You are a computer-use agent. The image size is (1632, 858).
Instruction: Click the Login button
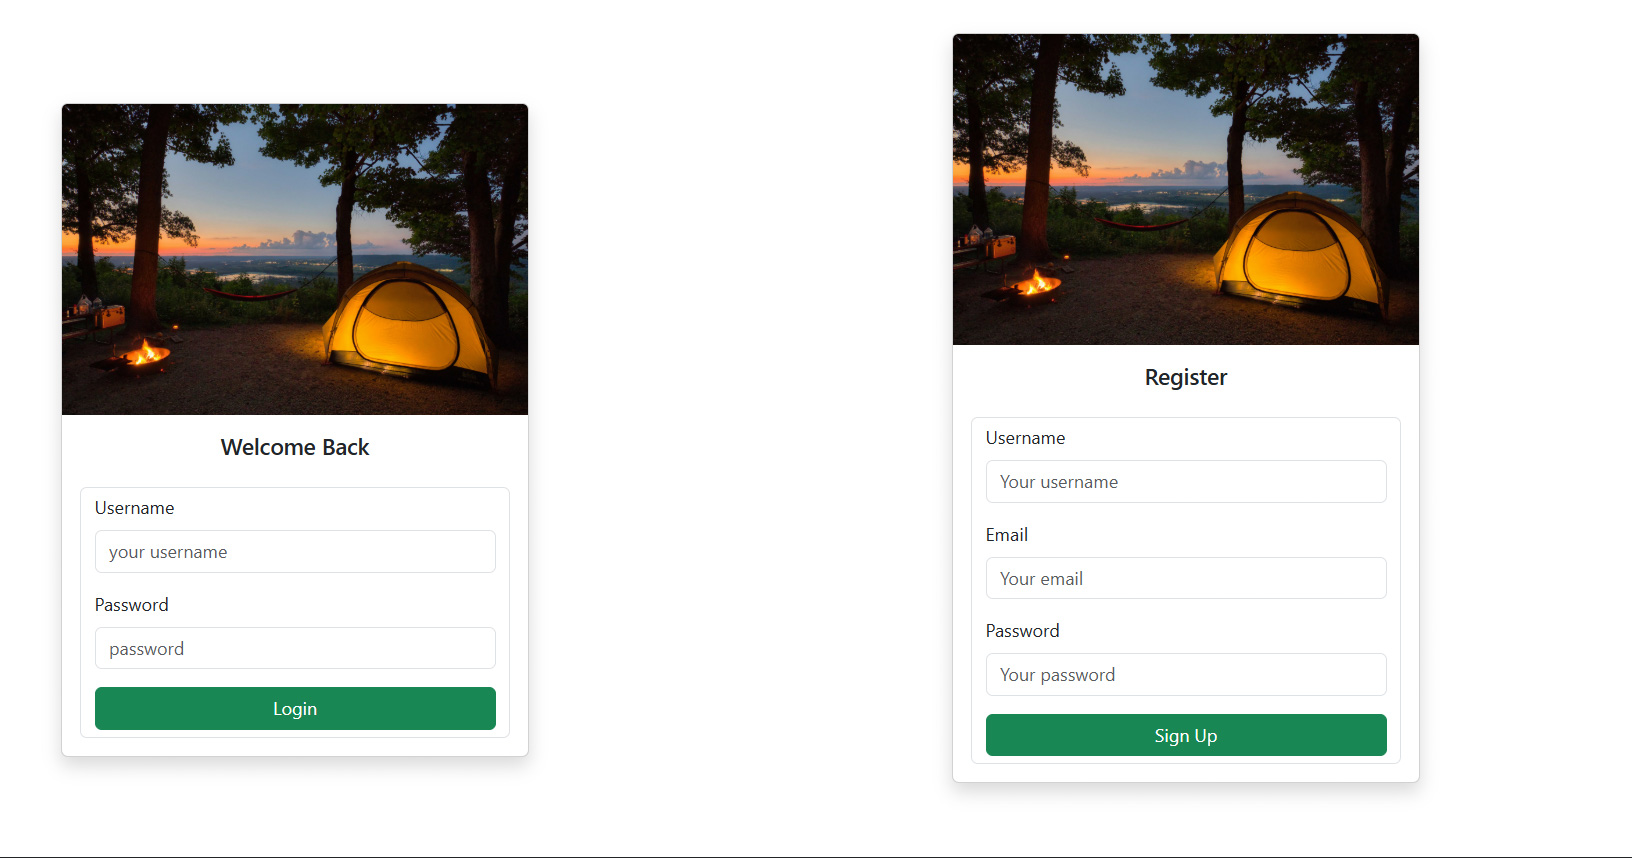pyautogui.click(x=295, y=708)
